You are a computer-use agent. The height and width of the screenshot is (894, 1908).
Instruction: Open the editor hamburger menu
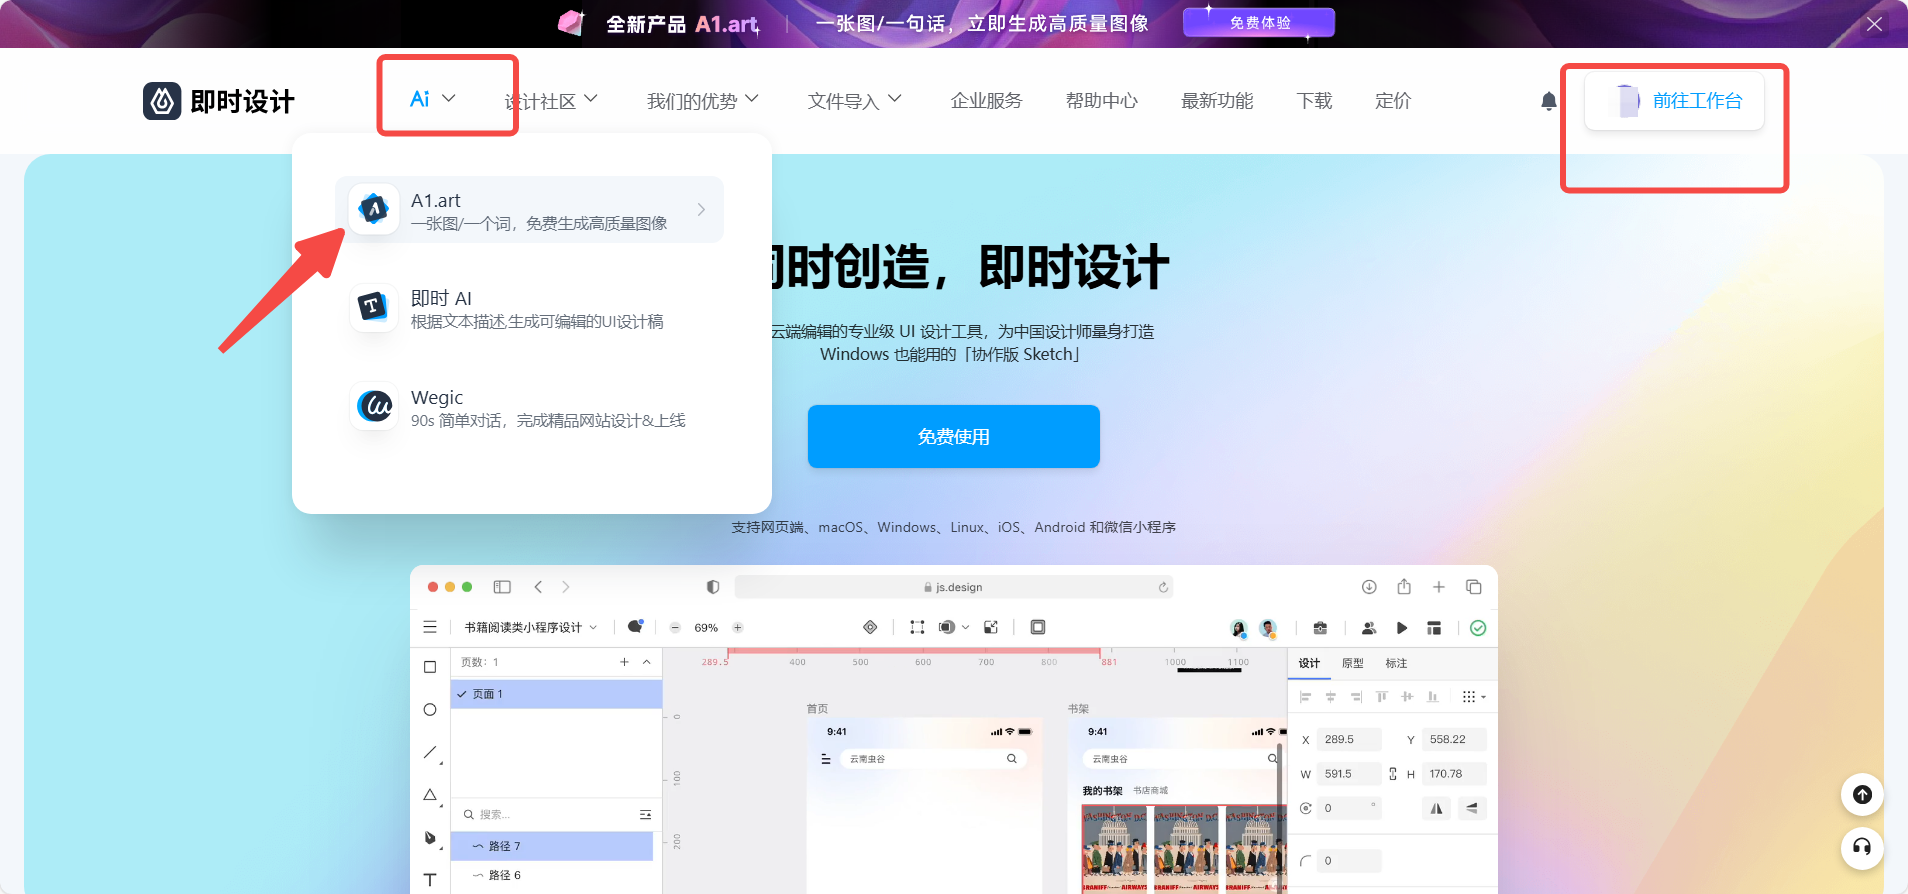430,627
